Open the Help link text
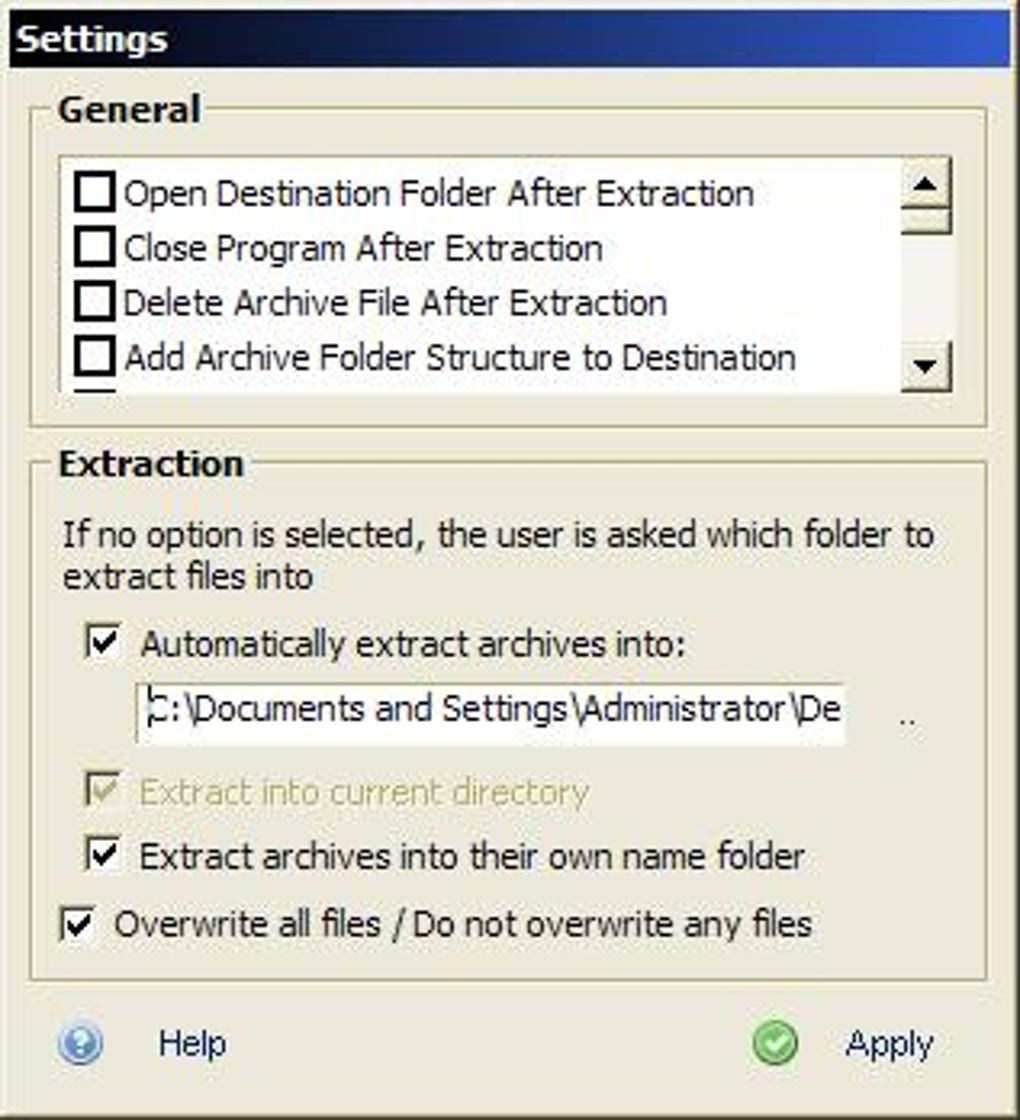 (192, 1044)
